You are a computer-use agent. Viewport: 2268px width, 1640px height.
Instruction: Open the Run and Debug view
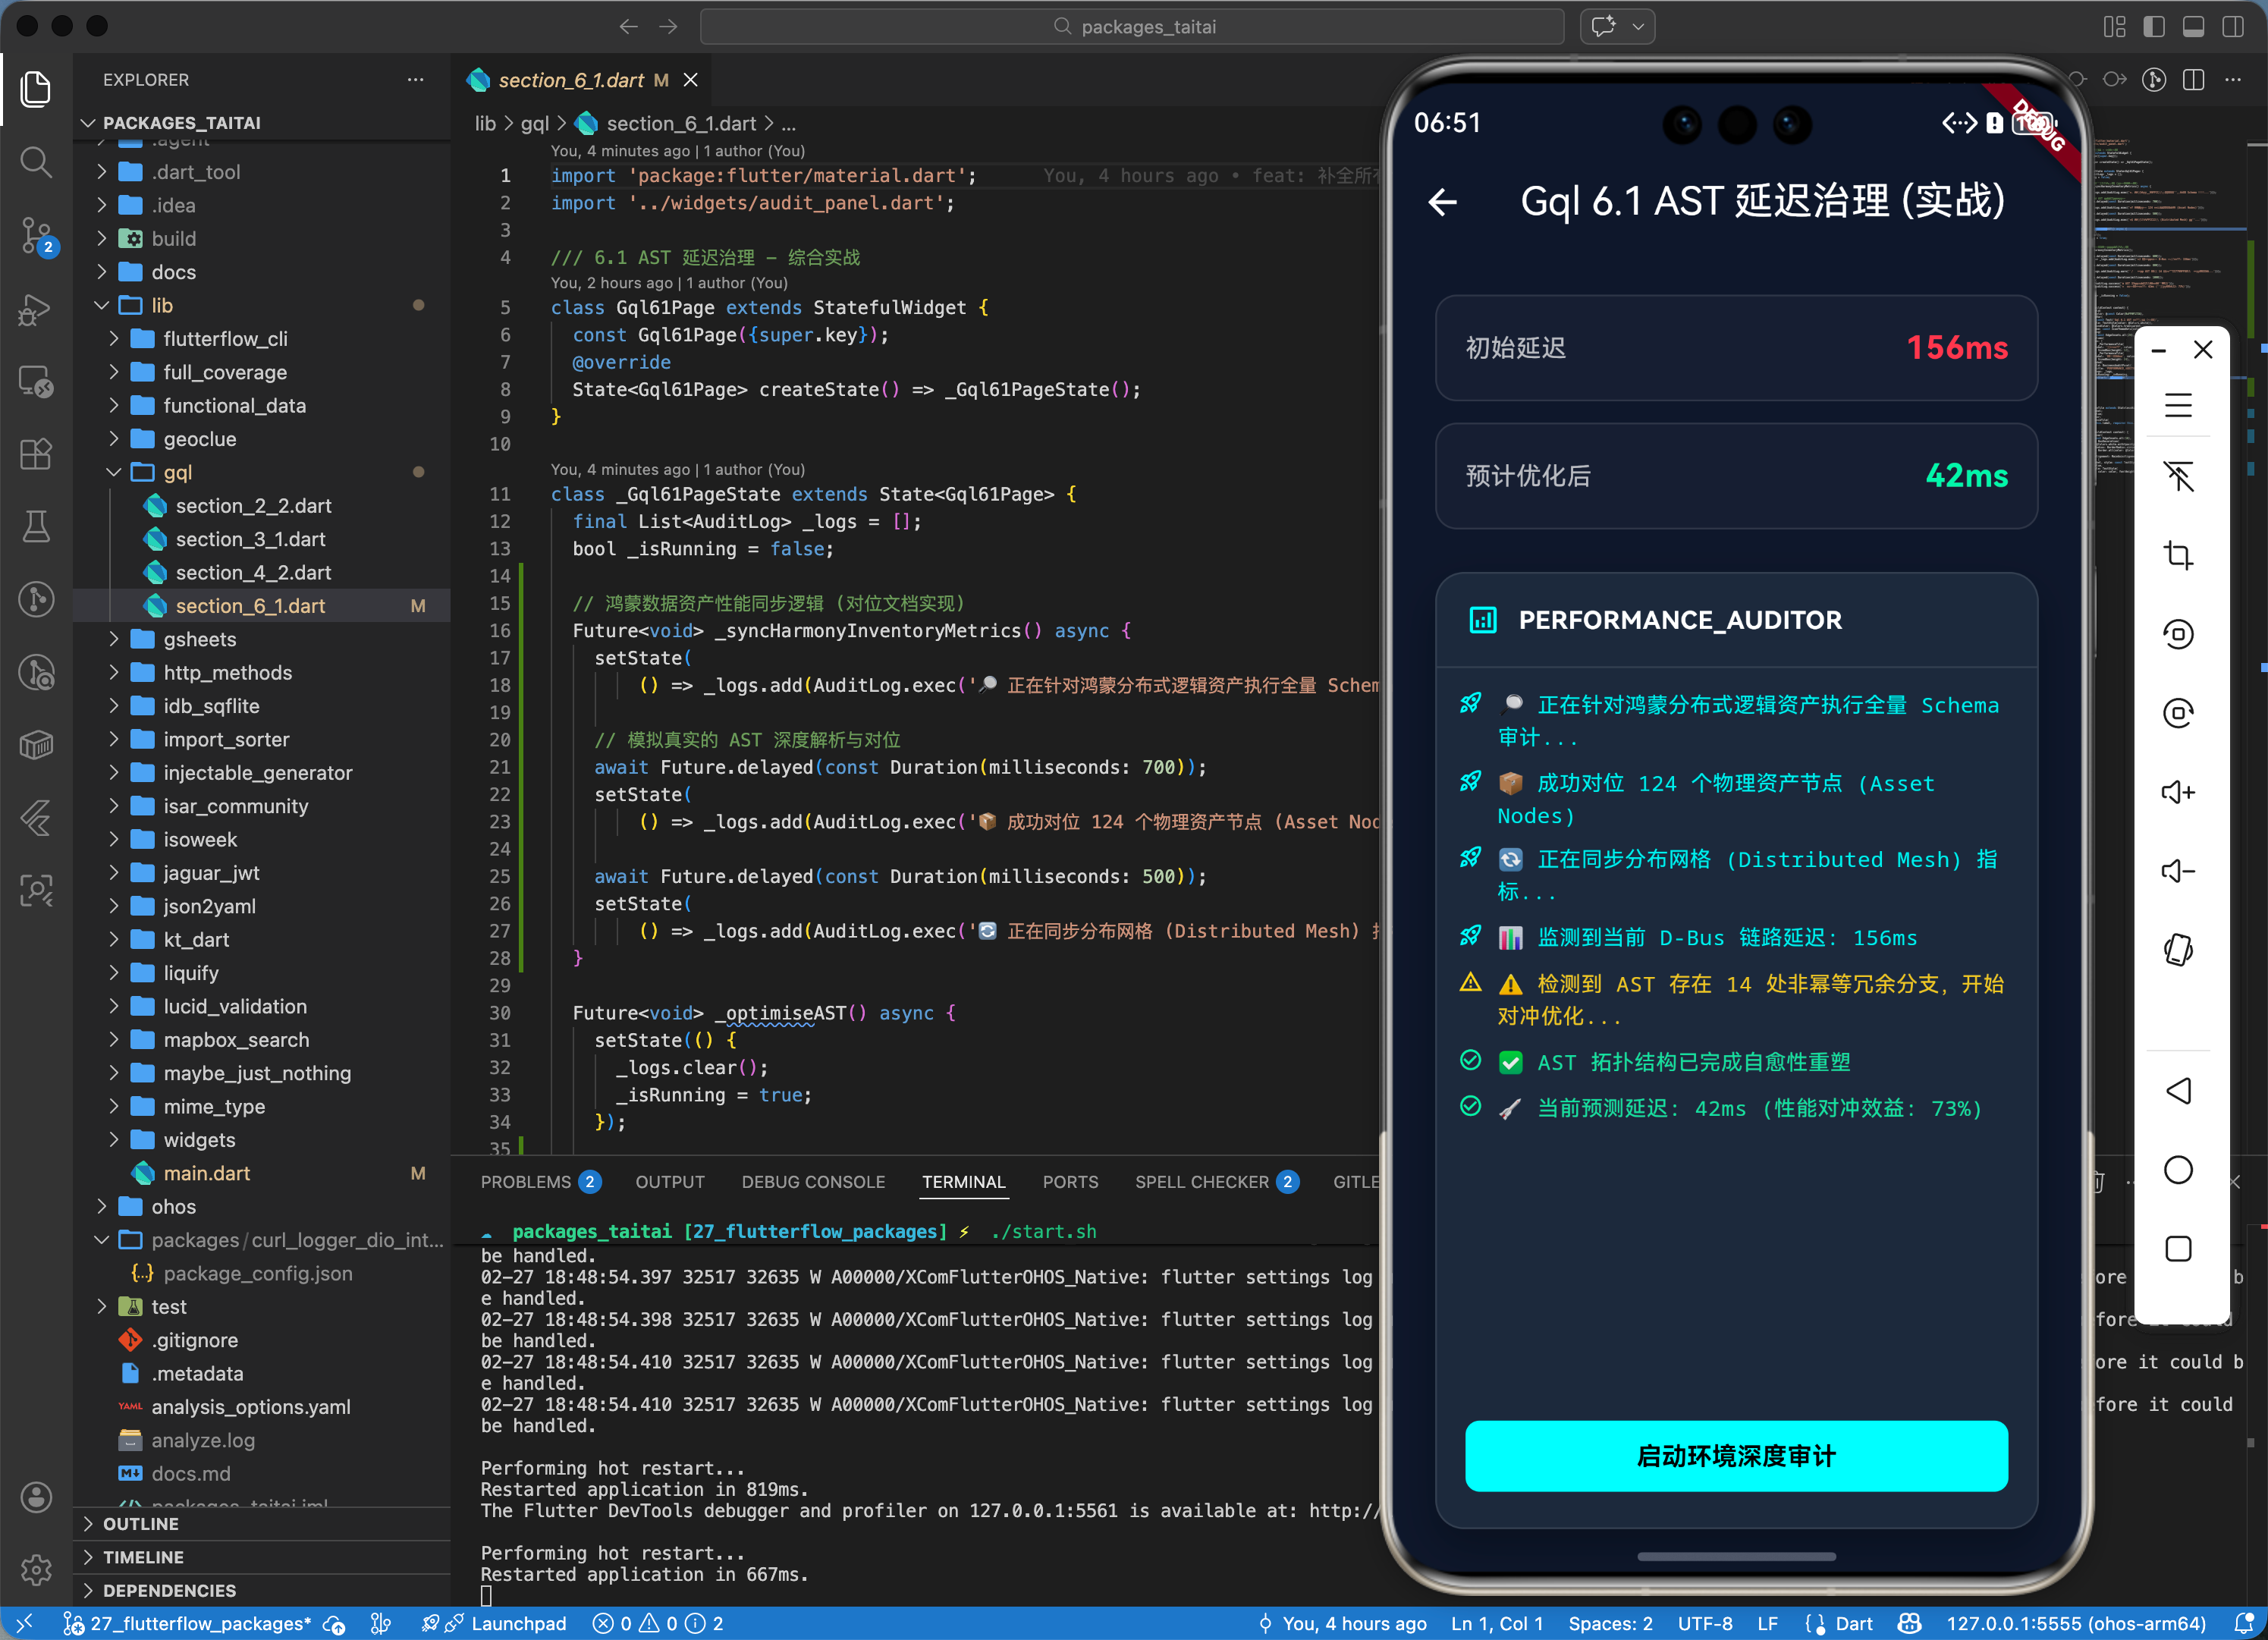click(x=36, y=310)
